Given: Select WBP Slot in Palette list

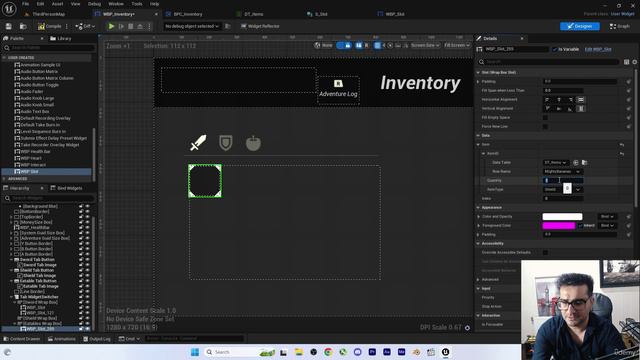Looking at the screenshot, I should (x=46, y=172).
